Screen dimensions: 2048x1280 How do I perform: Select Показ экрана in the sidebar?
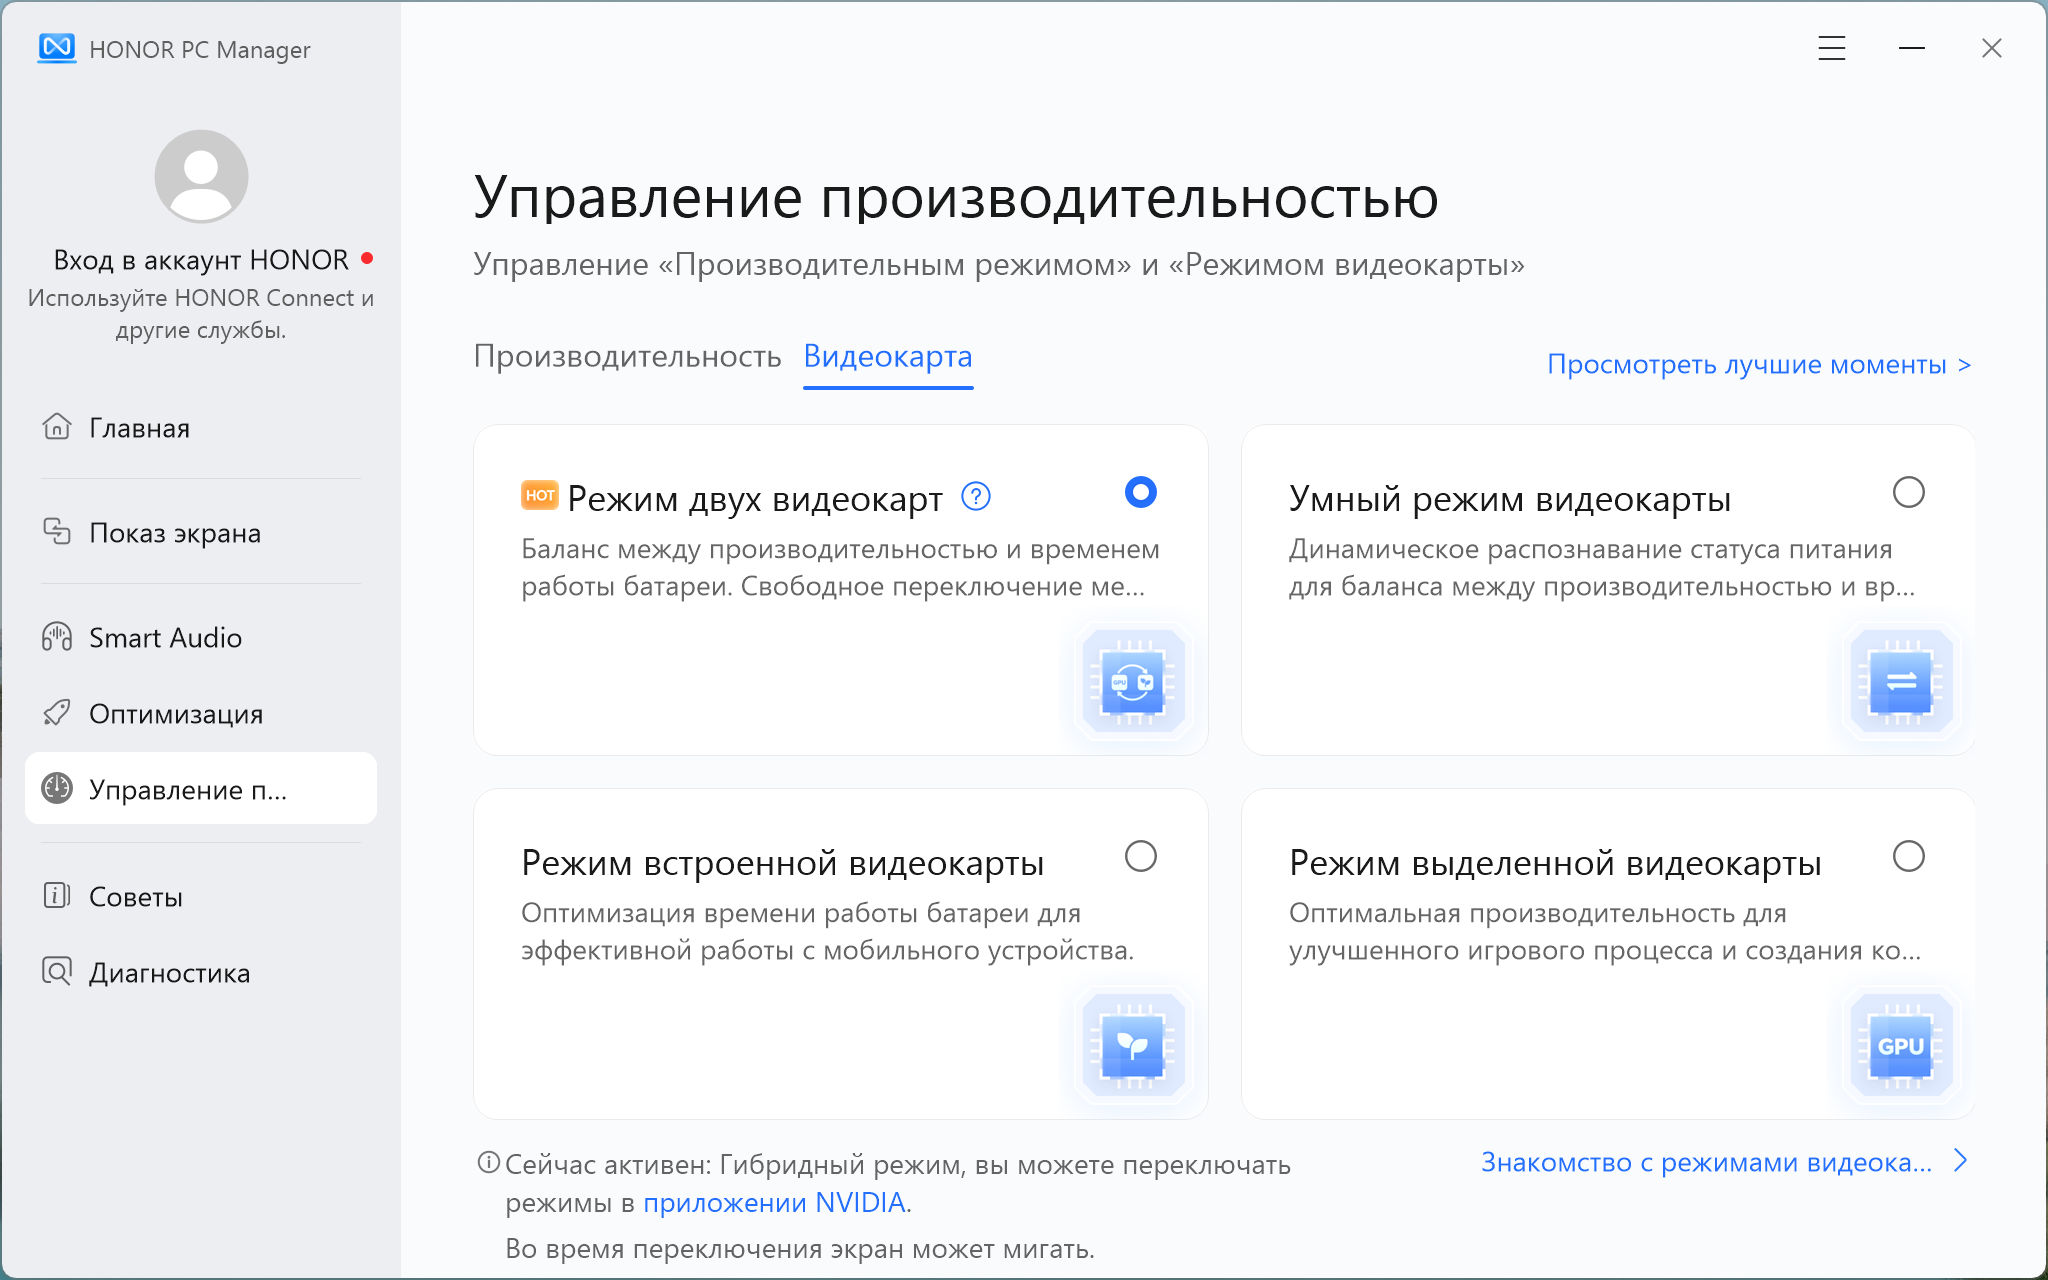click(174, 533)
